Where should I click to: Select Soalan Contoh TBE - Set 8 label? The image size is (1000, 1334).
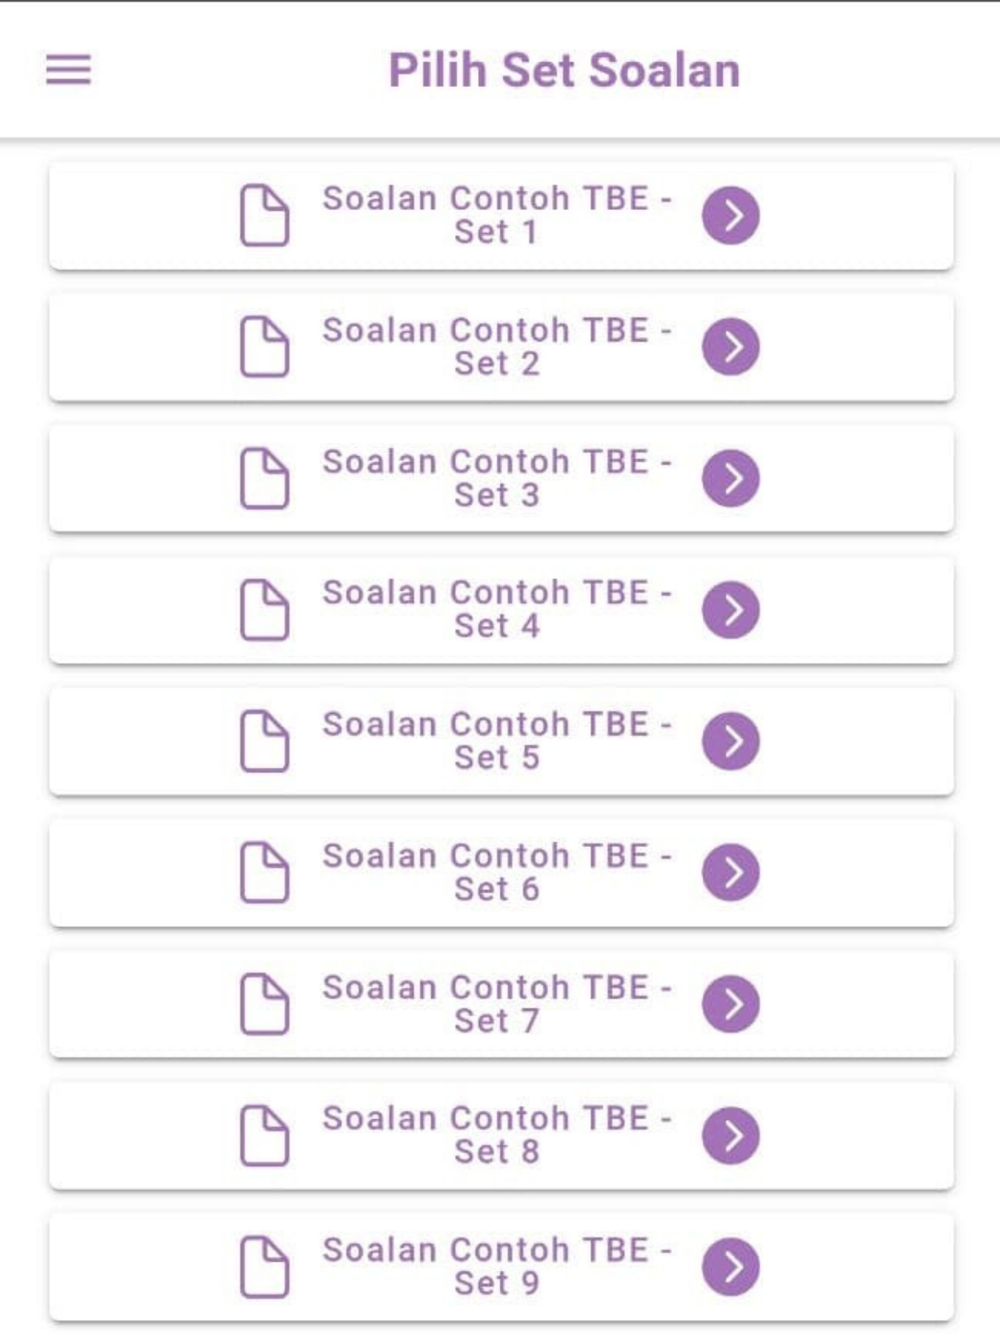(496, 1136)
